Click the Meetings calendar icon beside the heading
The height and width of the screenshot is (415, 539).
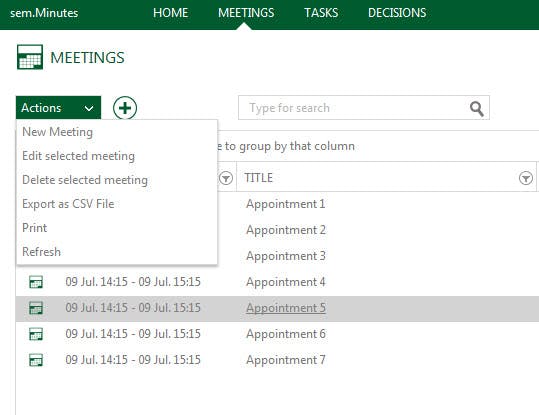[x=30, y=57]
